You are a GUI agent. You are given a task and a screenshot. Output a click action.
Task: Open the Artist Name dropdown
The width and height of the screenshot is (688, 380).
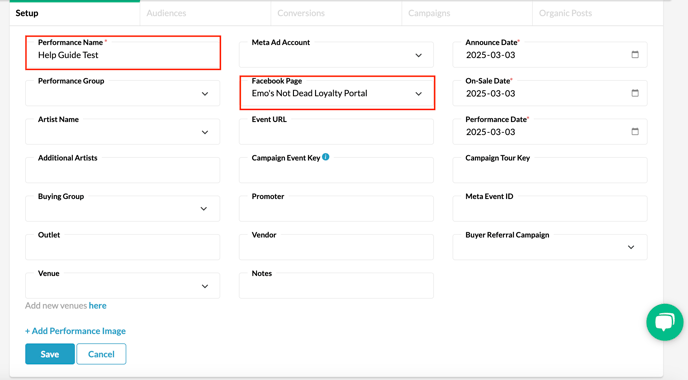point(122,132)
